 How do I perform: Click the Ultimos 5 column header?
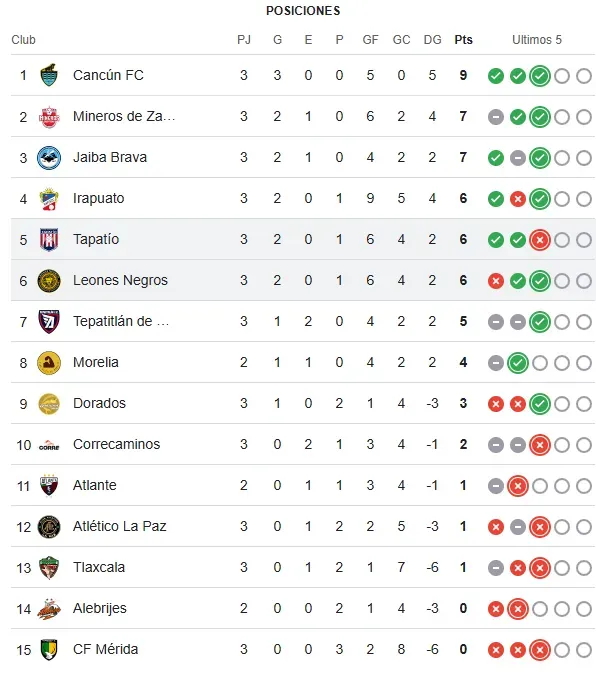click(537, 40)
